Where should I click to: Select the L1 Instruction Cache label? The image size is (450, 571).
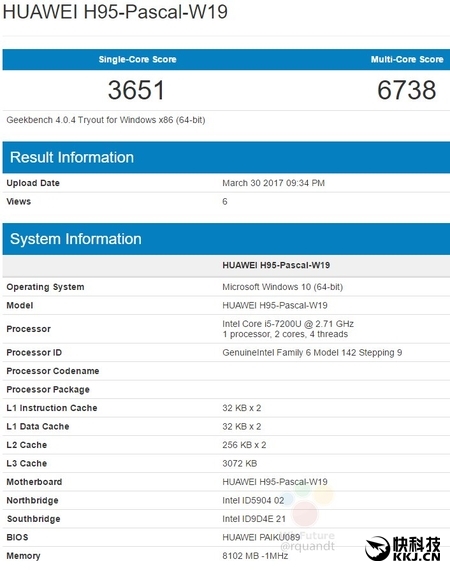point(52,408)
